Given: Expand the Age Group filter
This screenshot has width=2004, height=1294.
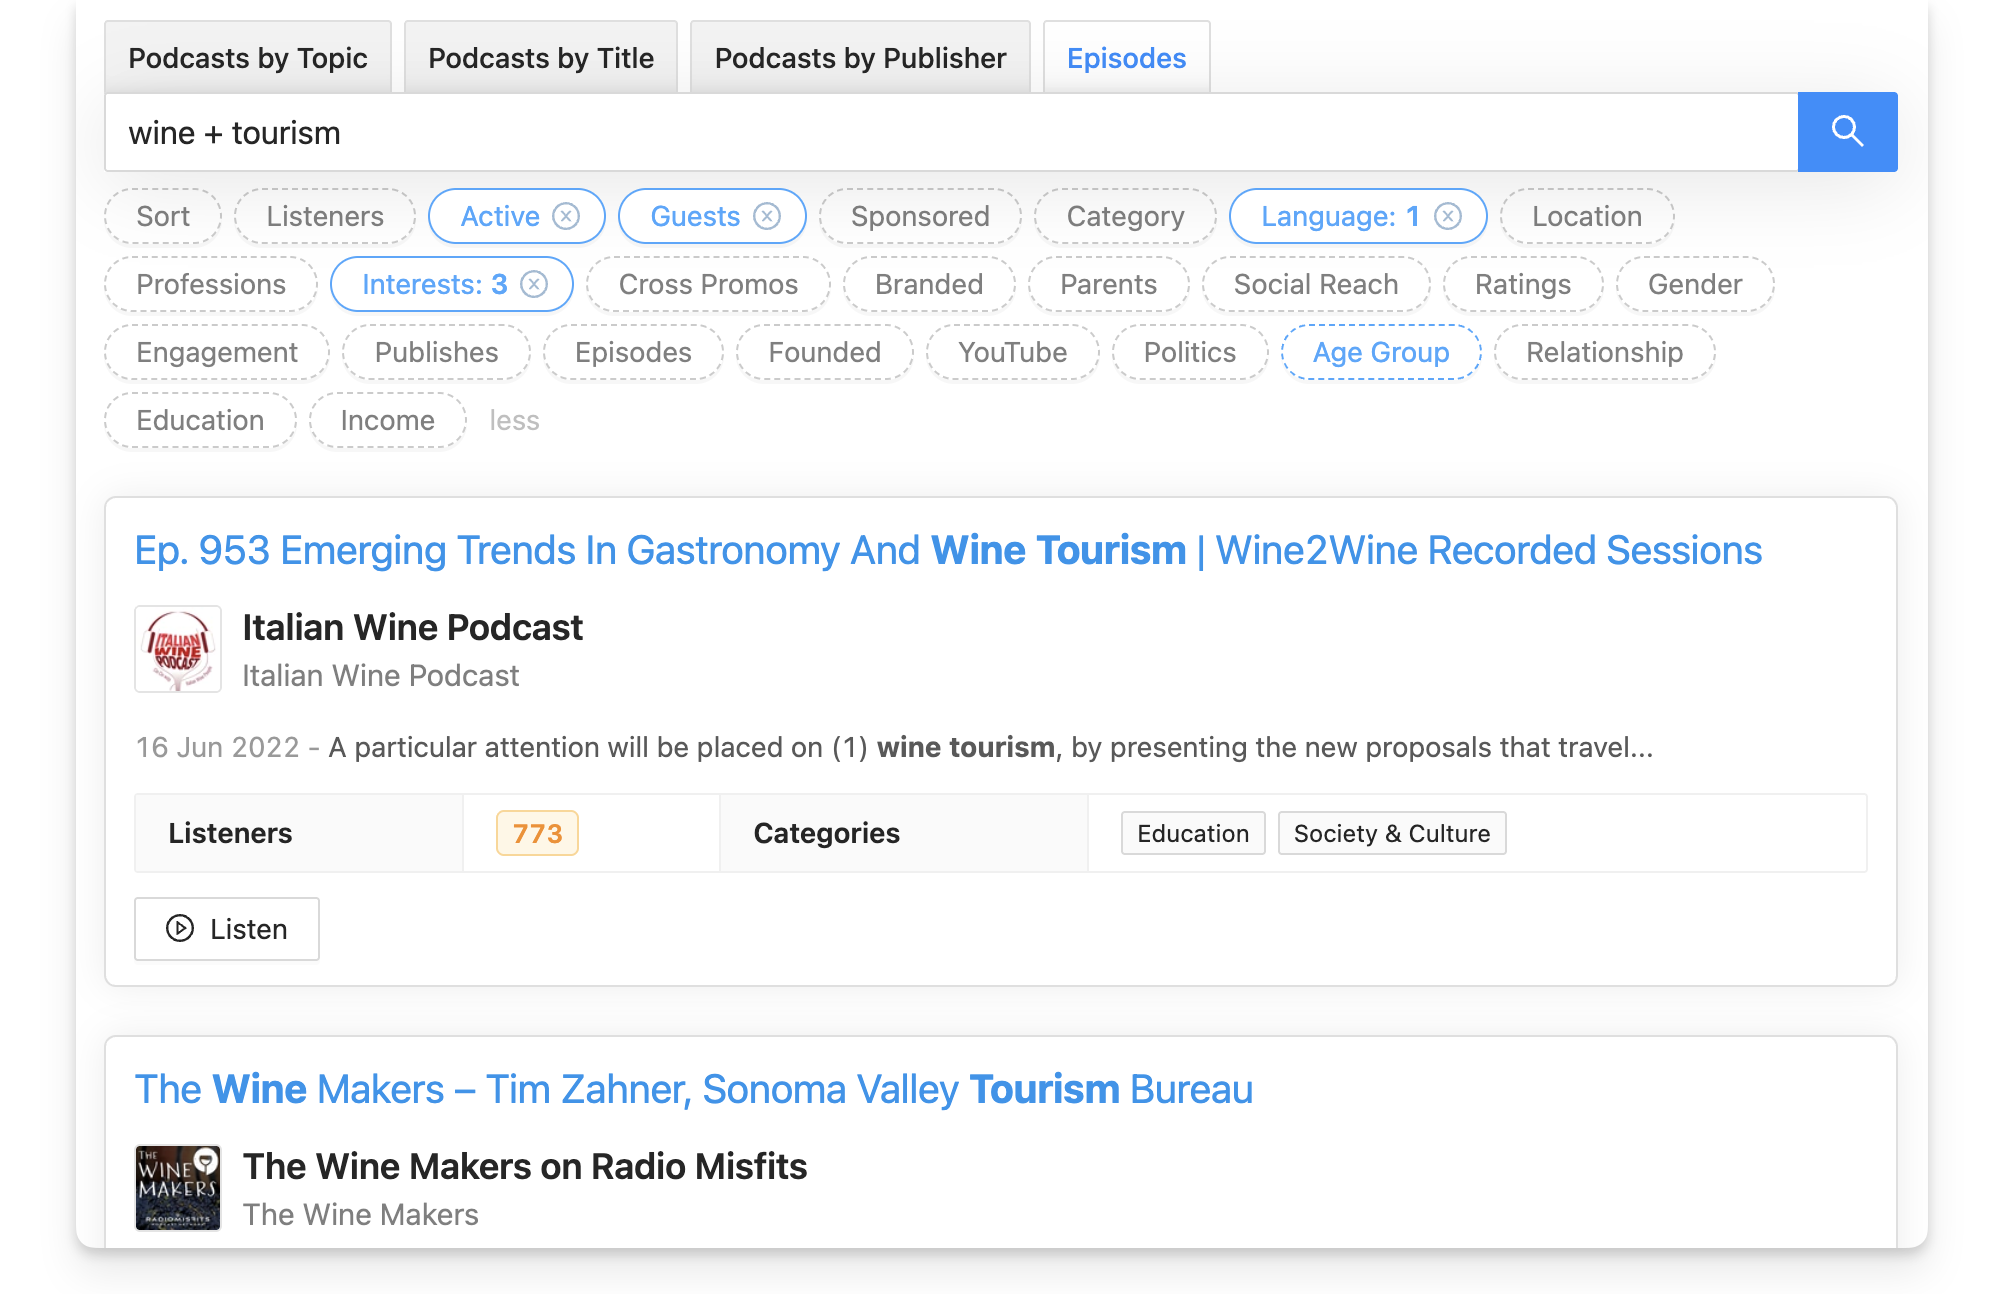Looking at the screenshot, I should 1380,352.
